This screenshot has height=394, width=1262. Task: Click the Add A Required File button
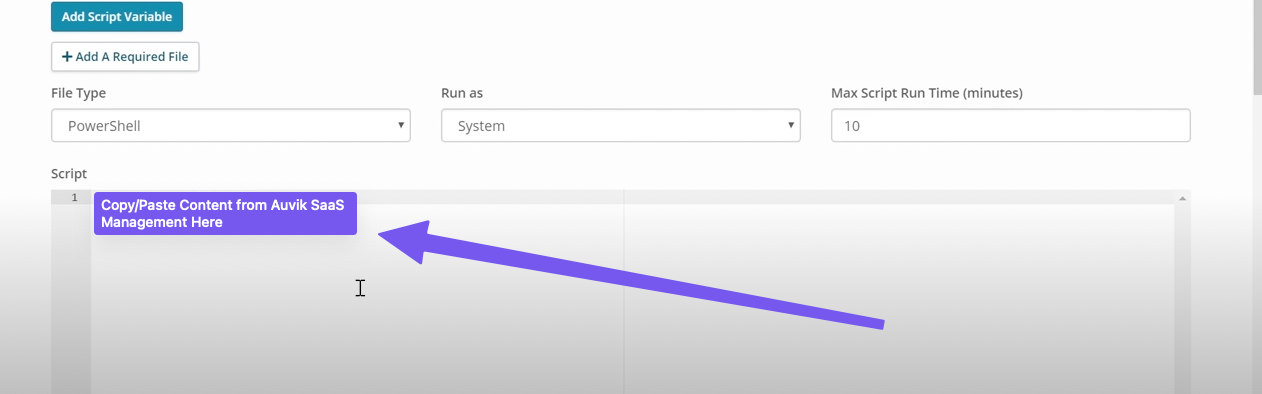point(125,57)
